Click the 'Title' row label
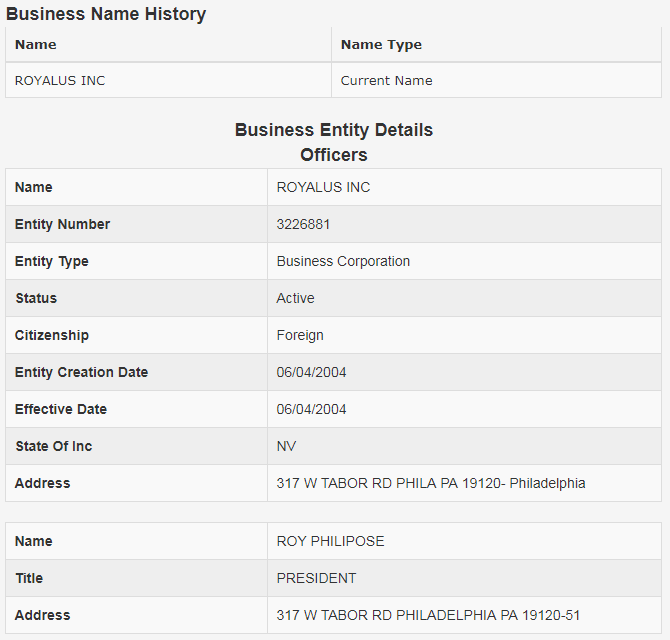 [x=29, y=578]
